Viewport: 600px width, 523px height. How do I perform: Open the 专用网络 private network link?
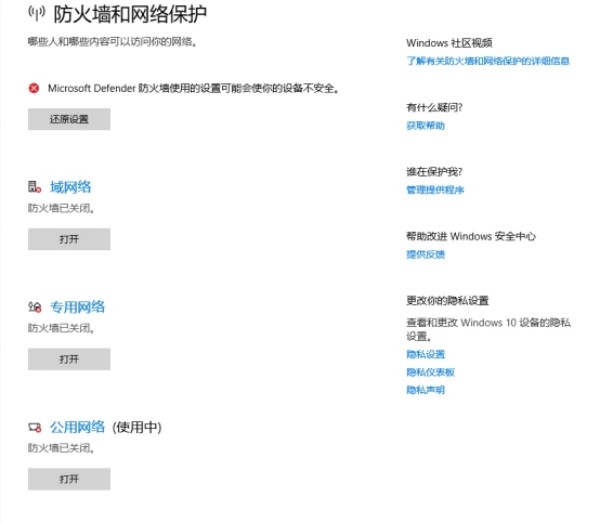click(78, 307)
